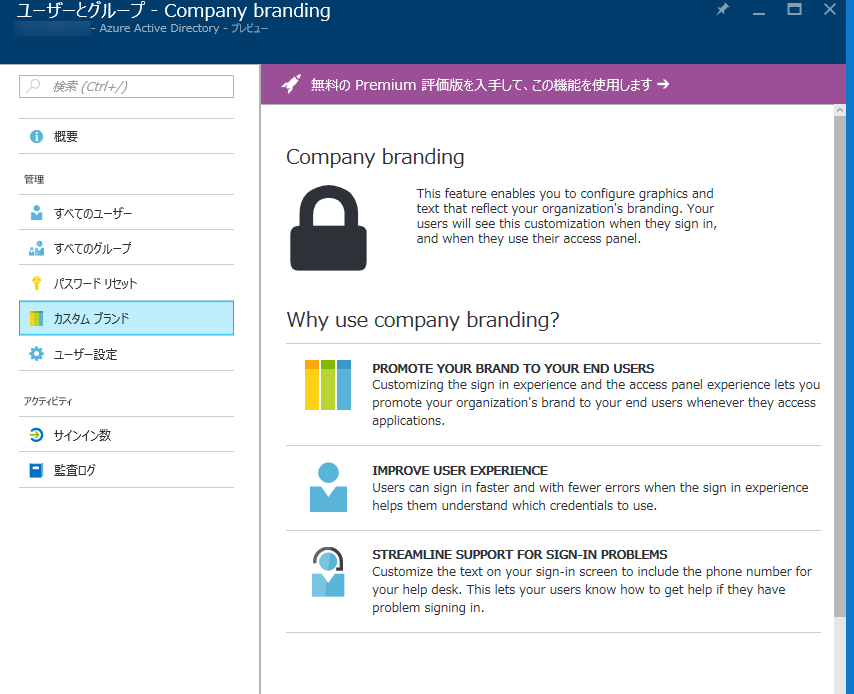The width and height of the screenshot is (854, 694).
Task: Focus the 検索 (Ctrl+/) search box
Action: 126,86
